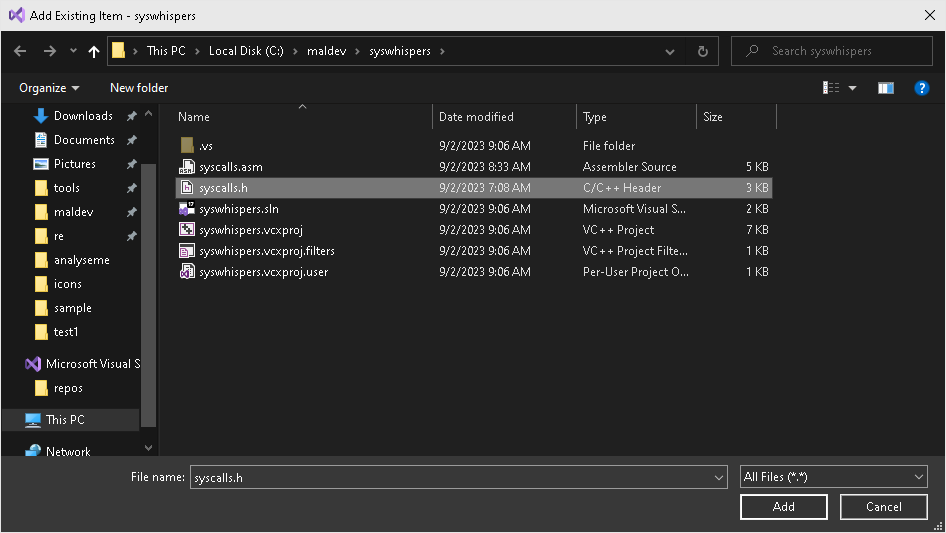946x533 pixels.
Task: Select the syscalls.asm file icon
Action: pyautogui.click(x=187, y=167)
